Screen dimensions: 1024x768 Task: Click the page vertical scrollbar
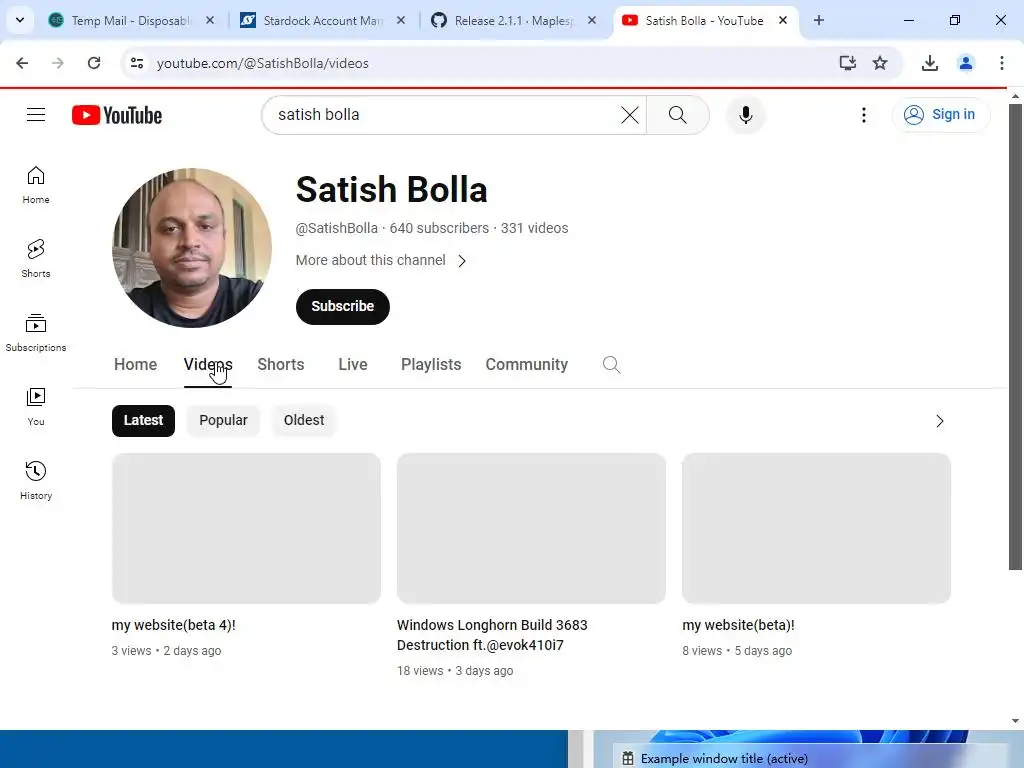pyautogui.click(x=1015, y=336)
